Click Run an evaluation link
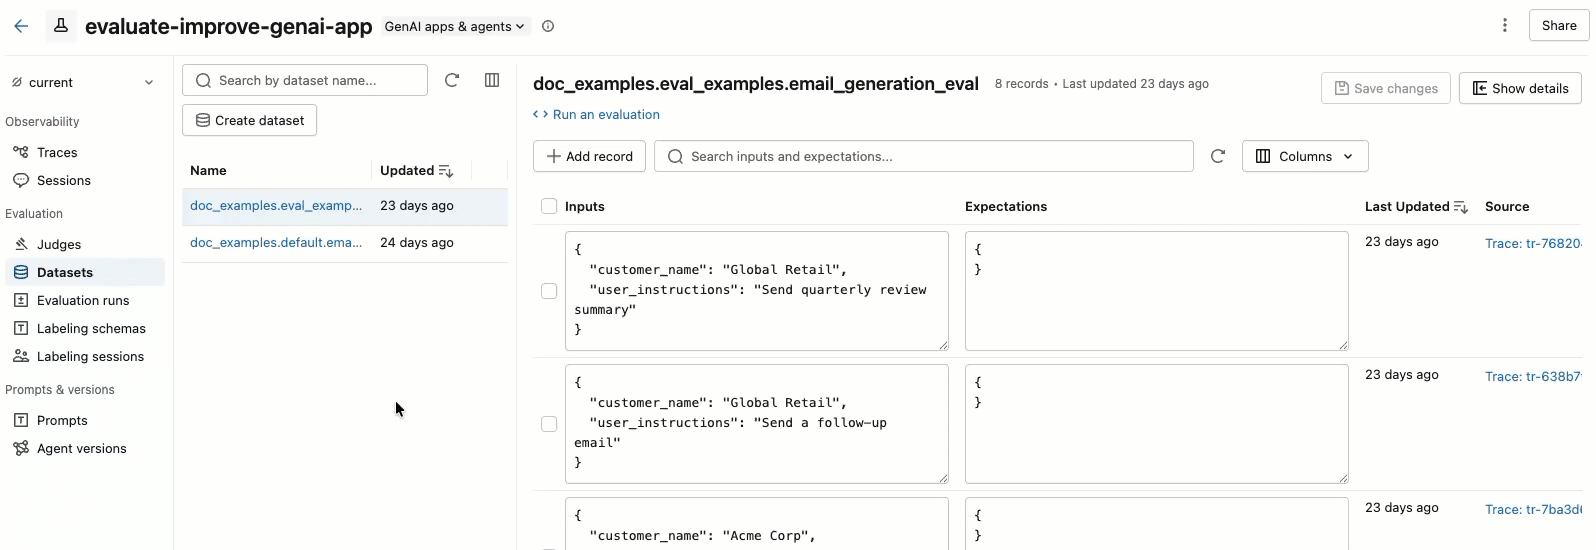Screen dimensions: 1596x550 click(x=605, y=115)
